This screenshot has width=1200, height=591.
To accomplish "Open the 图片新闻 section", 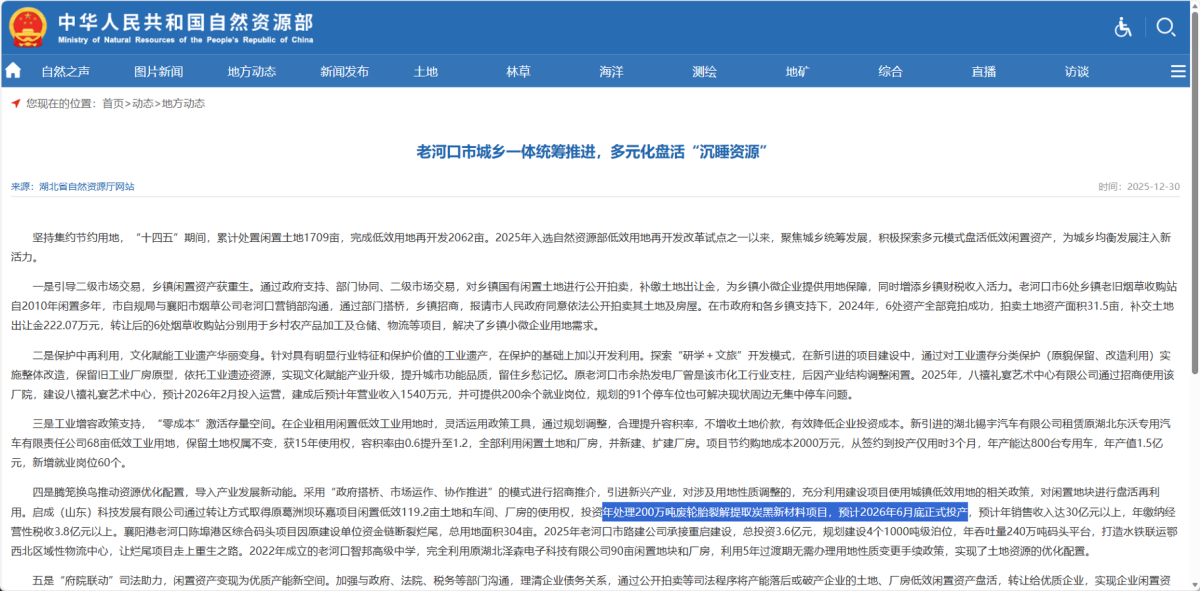I will 159,71.
